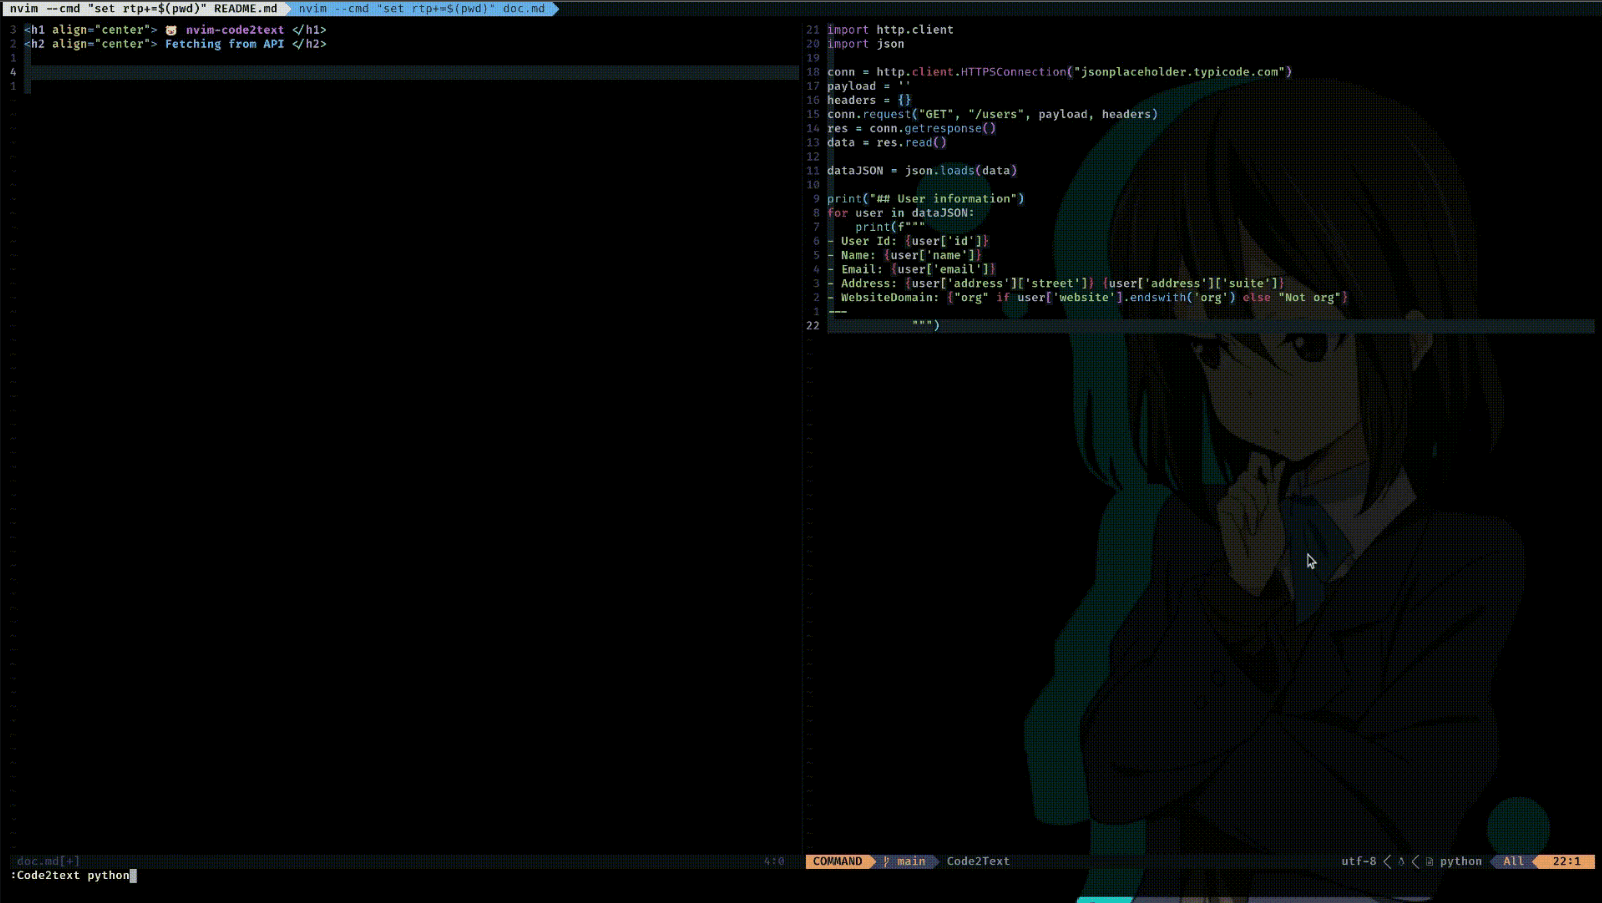Image resolution: width=1602 pixels, height=903 pixels.
Task: Click the Name: user['name'] line
Action: pos(904,255)
